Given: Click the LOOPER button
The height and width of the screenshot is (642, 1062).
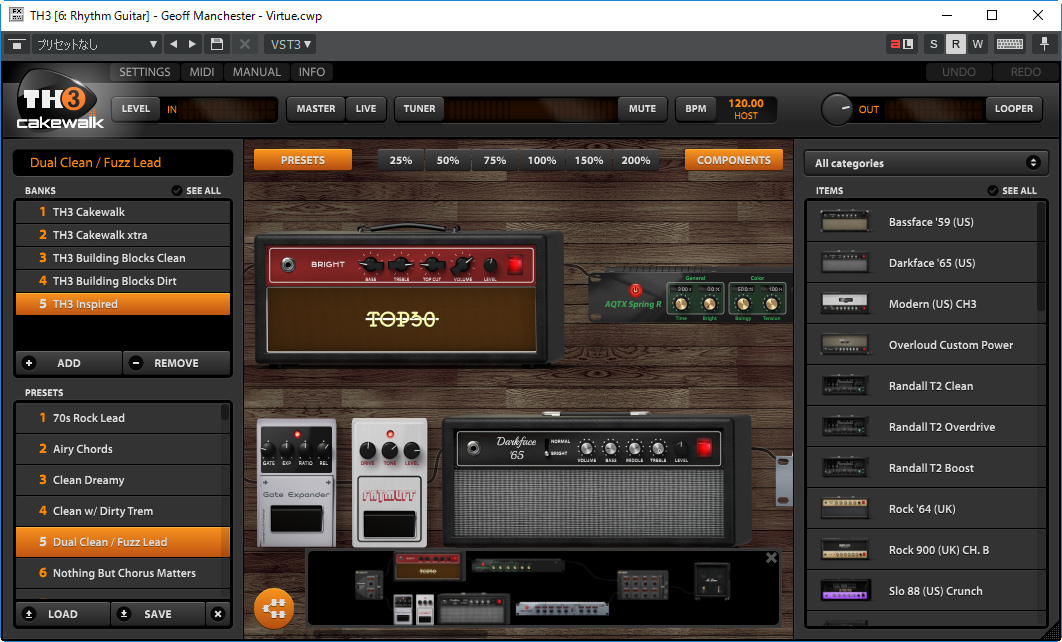Looking at the screenshot, I should coord(1013,108).
